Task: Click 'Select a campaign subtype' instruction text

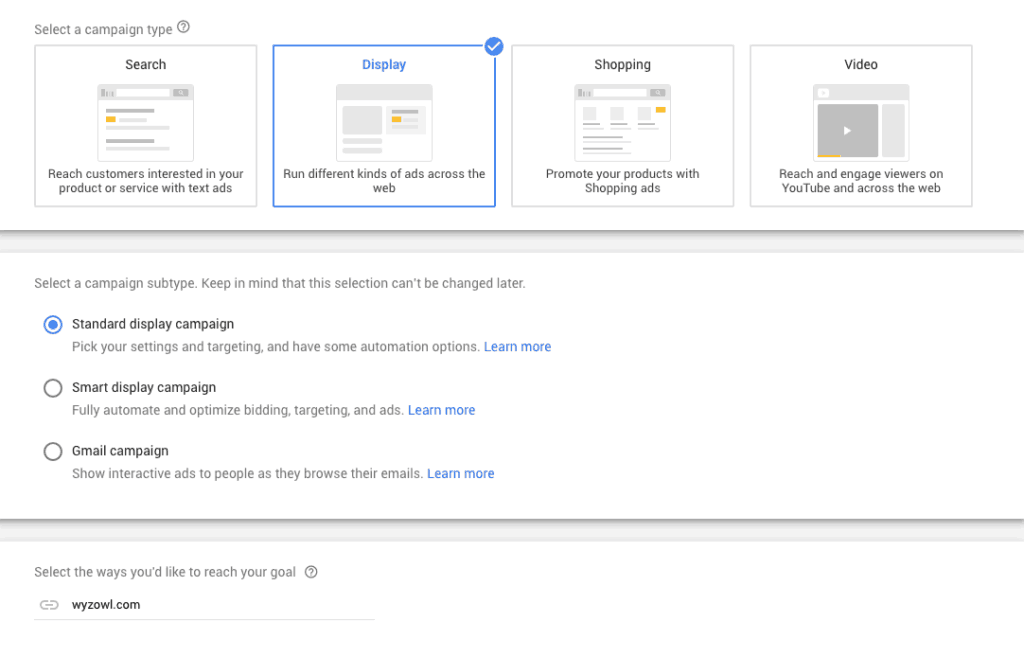Action: click(x=280, y=283)
